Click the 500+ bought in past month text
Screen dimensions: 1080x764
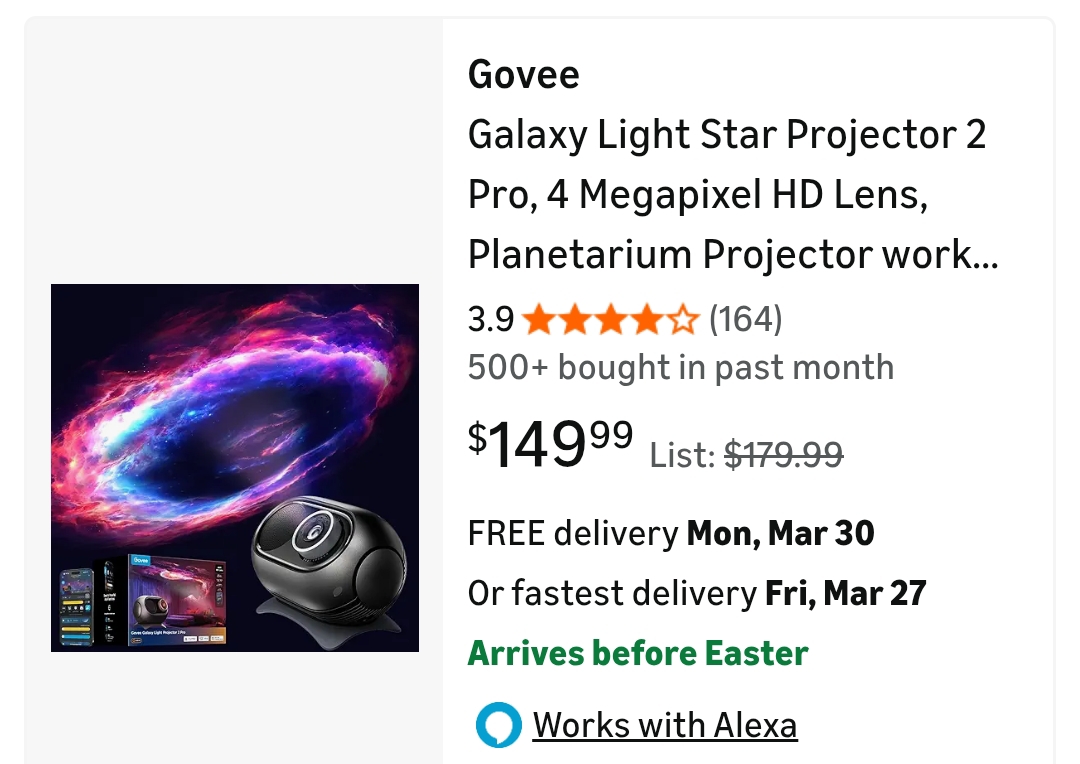click(680, 368)
